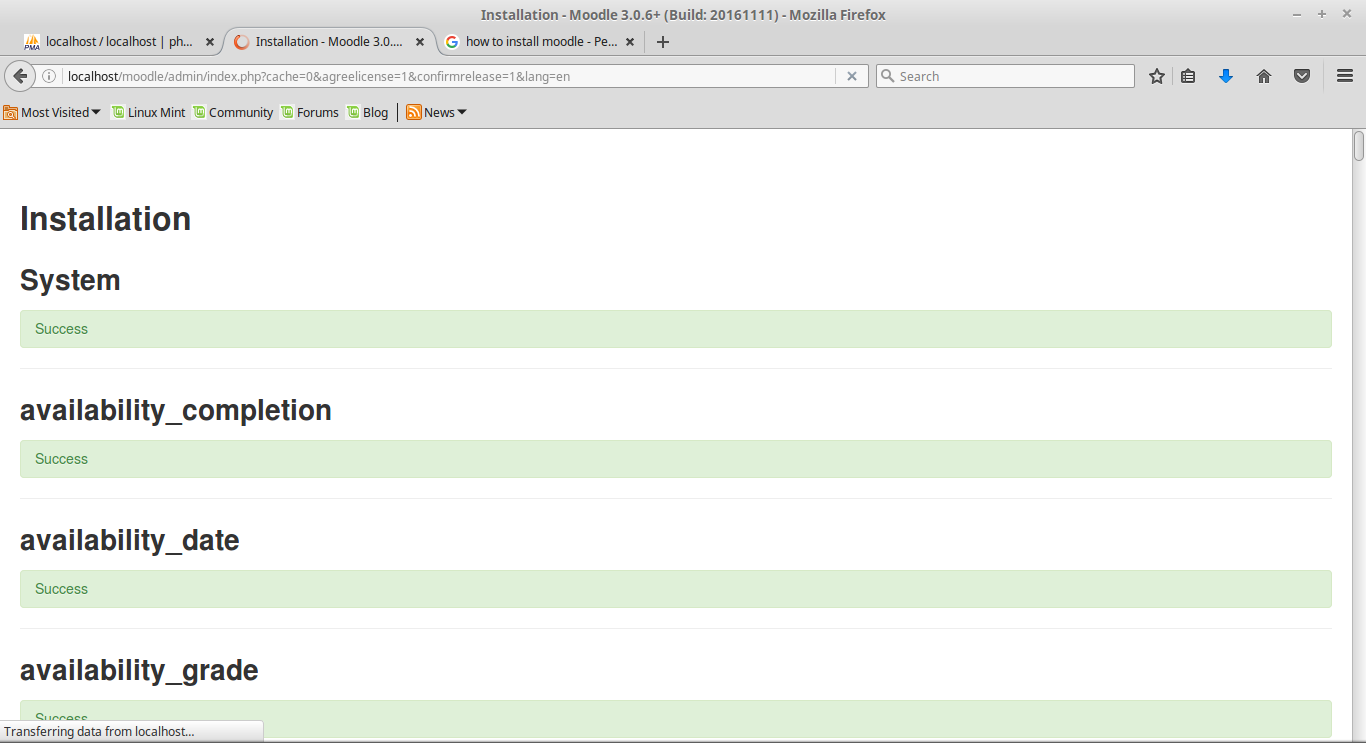Switch to how to install moodle tab
Viewport: 1366px width, 743px height.
coord(540,42)
